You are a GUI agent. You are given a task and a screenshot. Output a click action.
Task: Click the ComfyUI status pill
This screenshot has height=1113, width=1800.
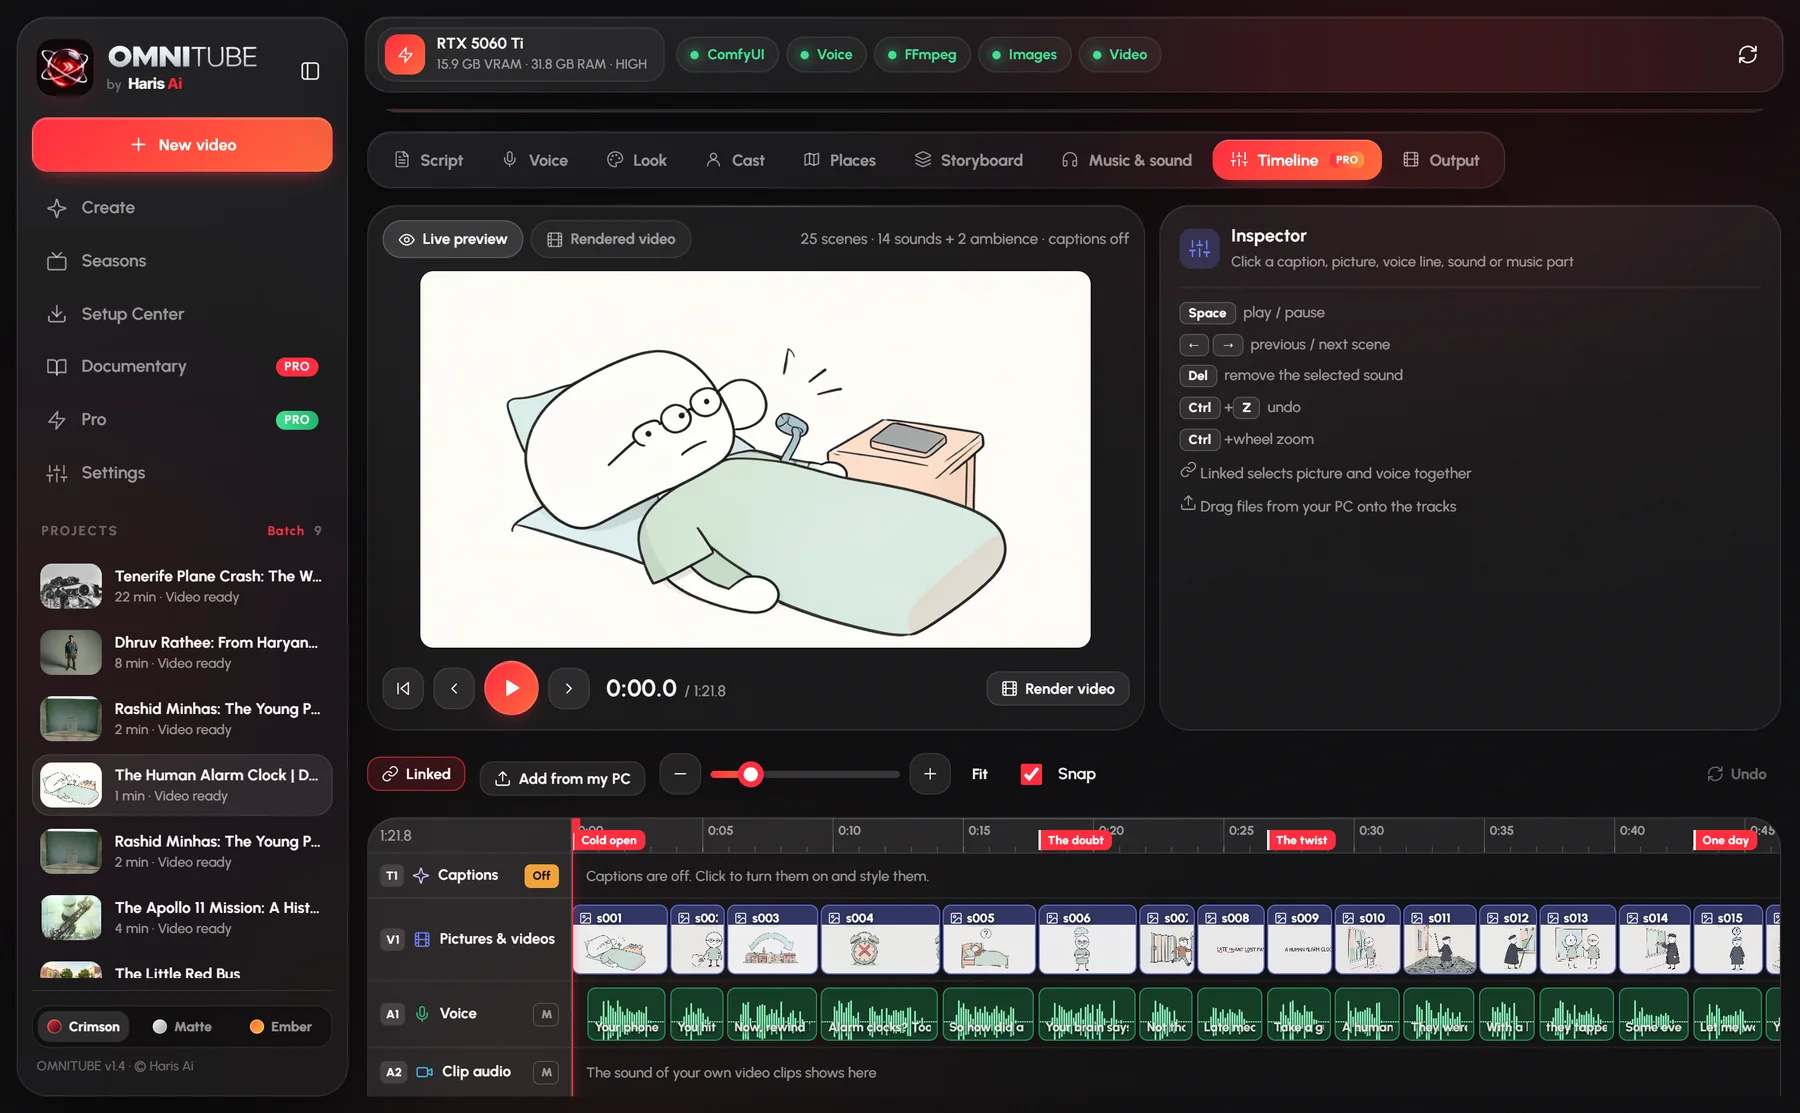[x=727, y=54]
